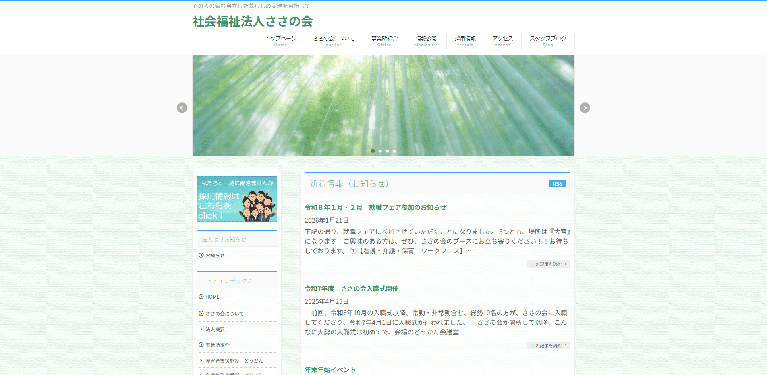The width and height of the screenshot is (767, 375).
Task: Open the 社会福祉法人ささの会 site title link
Action: click(252, 22)
